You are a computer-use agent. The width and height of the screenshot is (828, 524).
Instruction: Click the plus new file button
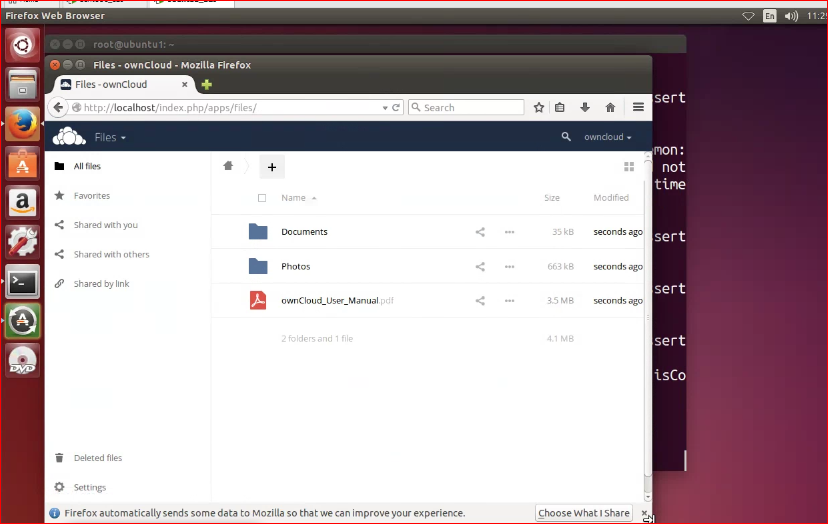272,167
